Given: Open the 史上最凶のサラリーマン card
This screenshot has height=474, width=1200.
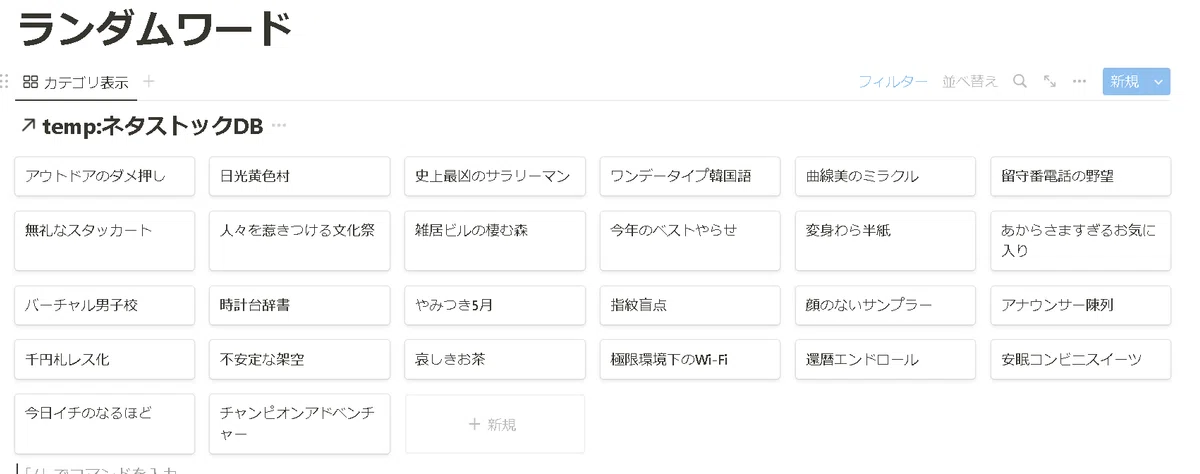Looking at the screenshot, I should tap(494, 176).
